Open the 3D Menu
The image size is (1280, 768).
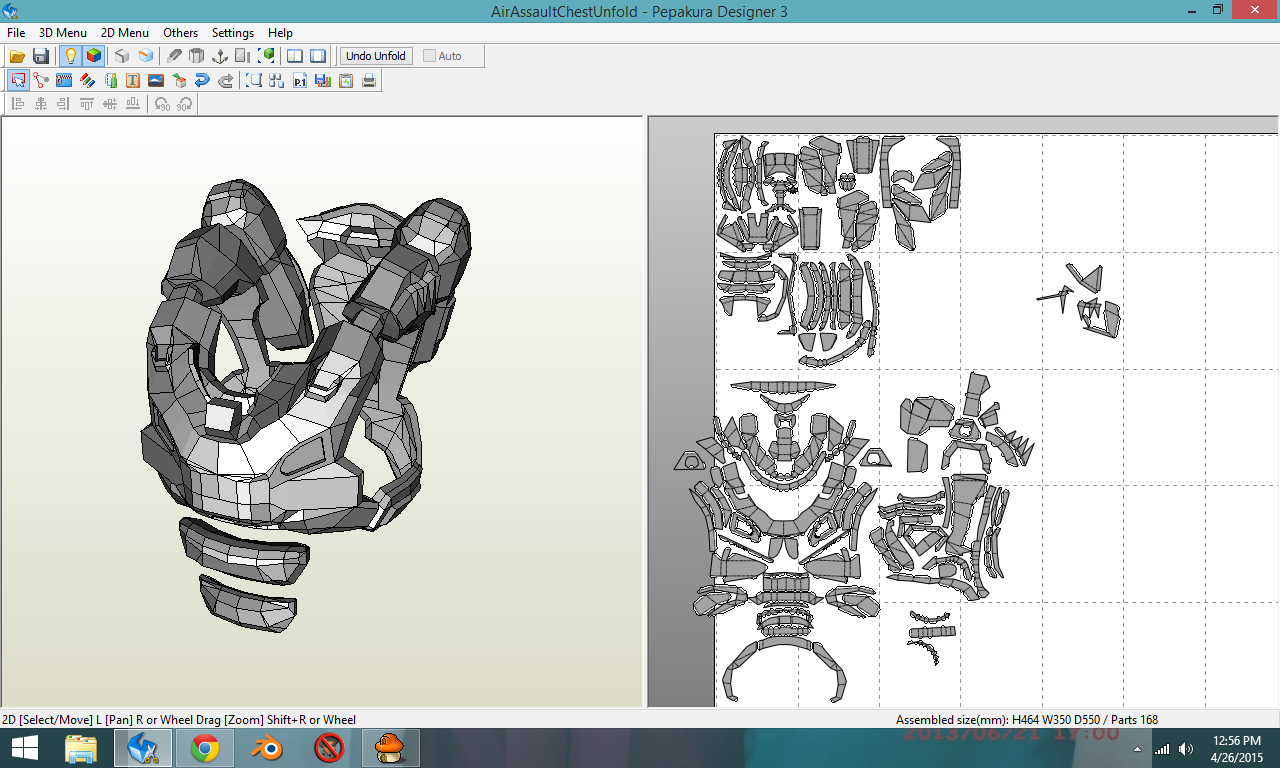pos(63,33)
